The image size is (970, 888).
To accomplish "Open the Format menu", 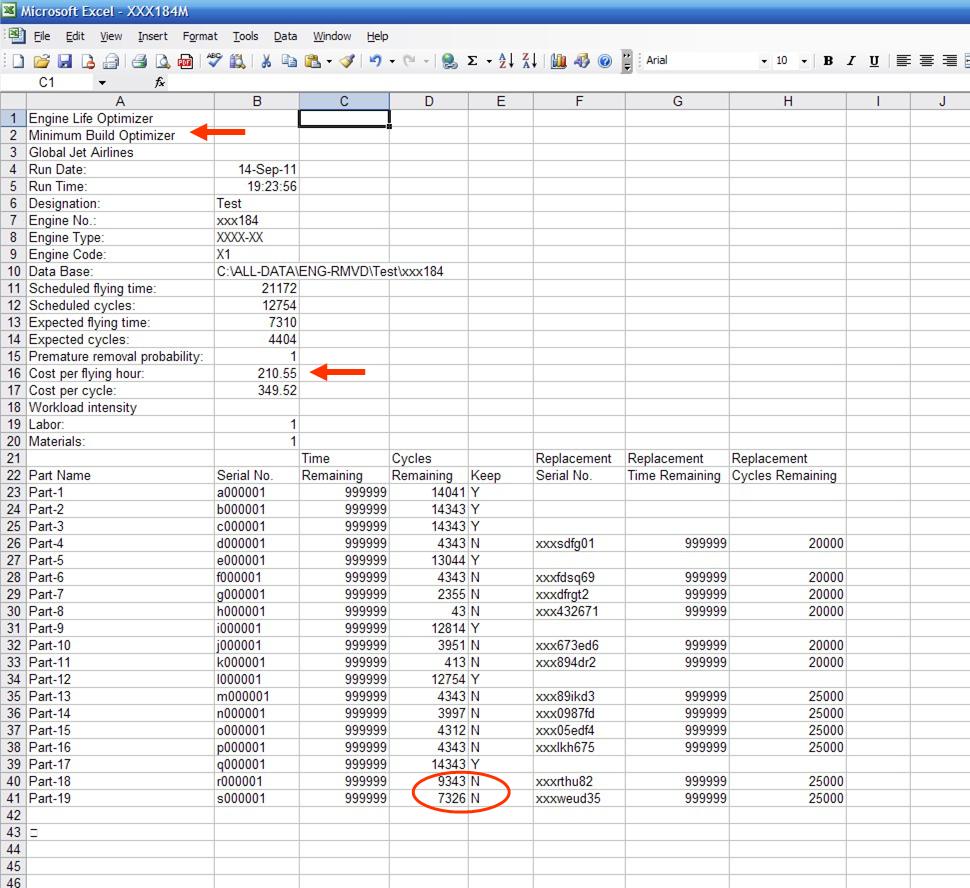I will pos(200,36).
